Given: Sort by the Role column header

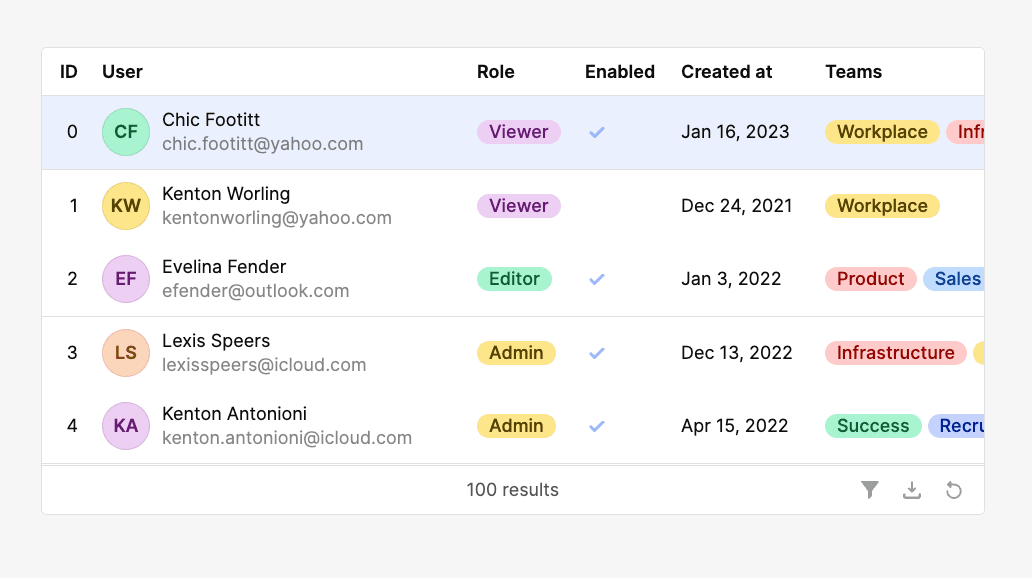Looking at the screenshot, I should pyautogui.click(x=496, y=72).
